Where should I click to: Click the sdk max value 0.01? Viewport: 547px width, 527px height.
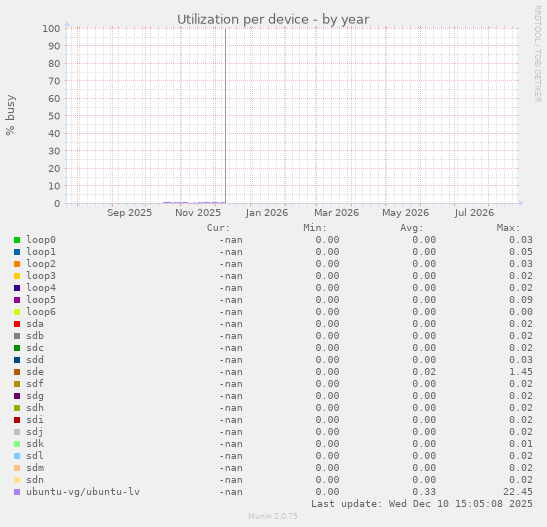point(521,444)
